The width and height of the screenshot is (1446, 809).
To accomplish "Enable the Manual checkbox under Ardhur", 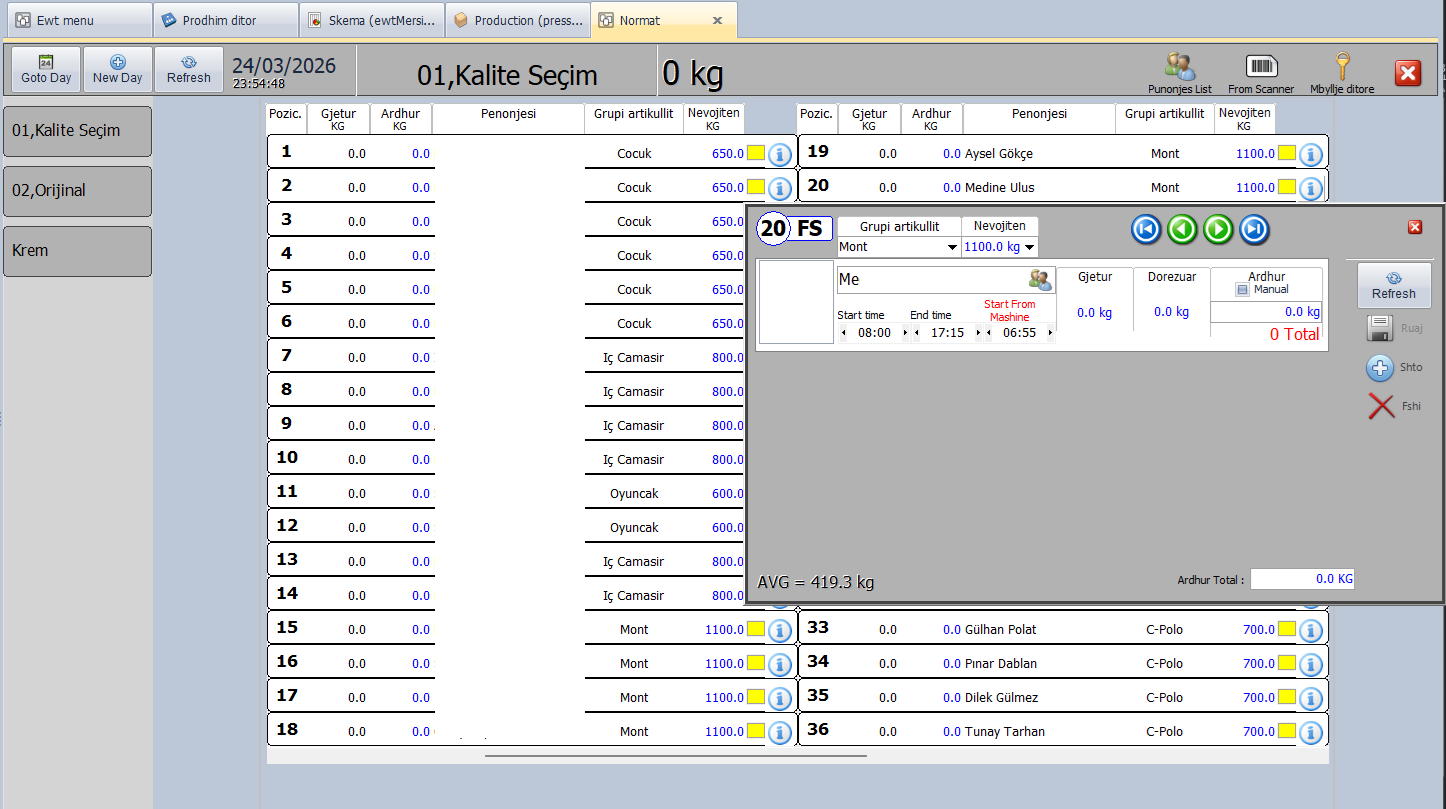I will pos(1242,290).
